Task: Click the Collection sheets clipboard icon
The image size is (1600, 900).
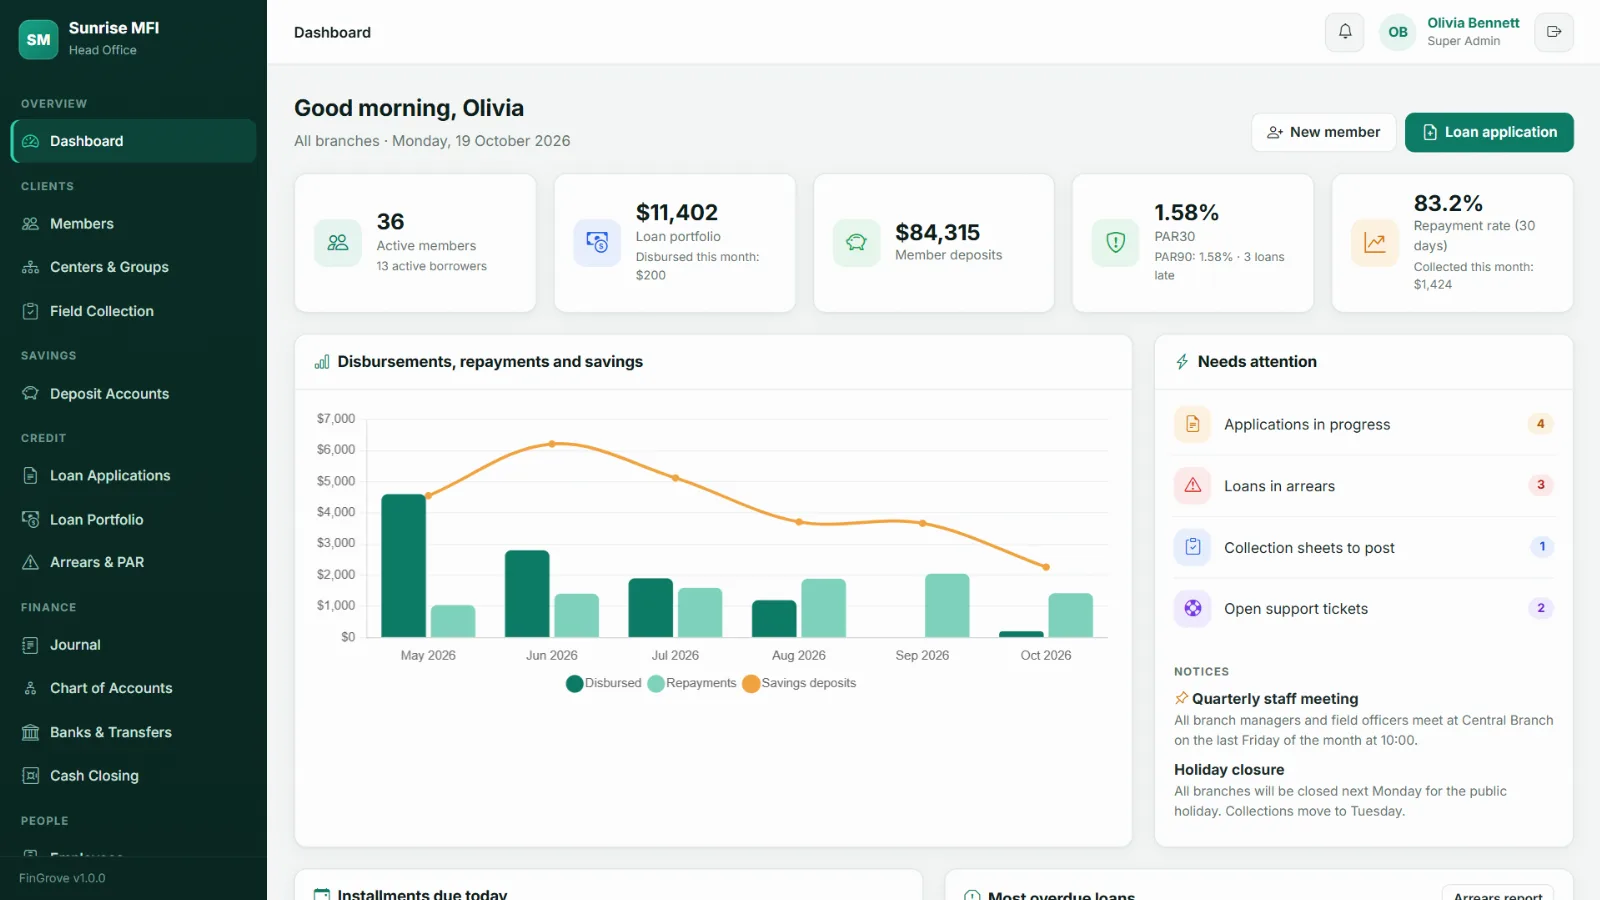Action: (x=1192, y=547)
